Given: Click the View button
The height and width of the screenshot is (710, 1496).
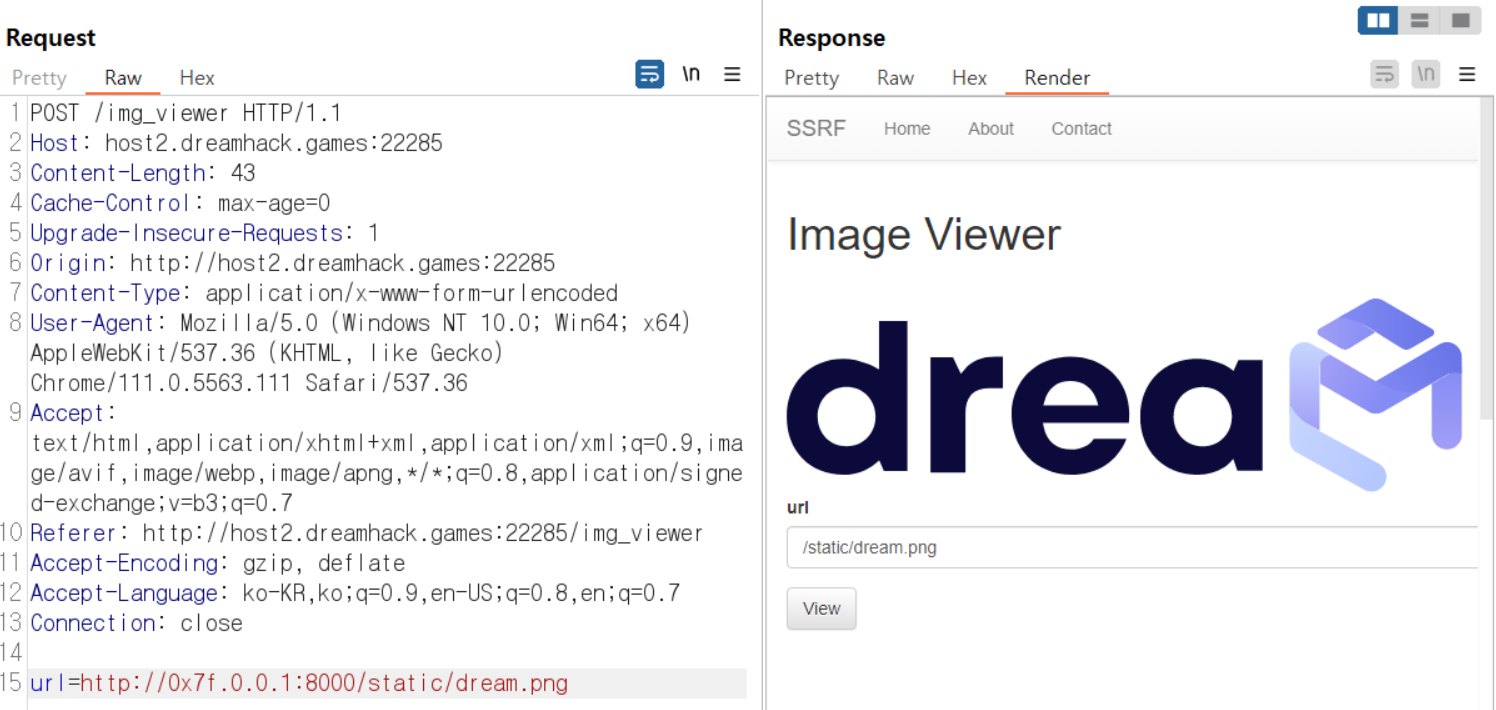Looking at the screenshot, I should (821, 608).
